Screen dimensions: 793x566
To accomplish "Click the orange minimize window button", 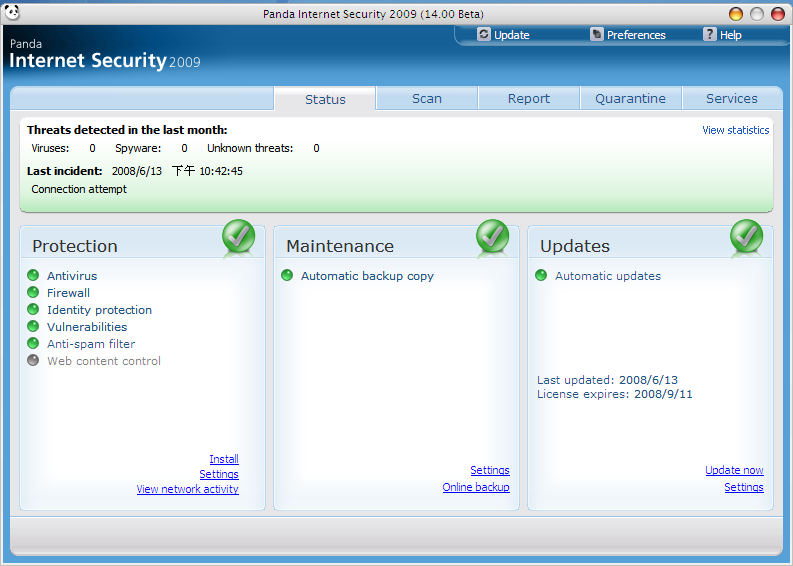I will (736, 14).
